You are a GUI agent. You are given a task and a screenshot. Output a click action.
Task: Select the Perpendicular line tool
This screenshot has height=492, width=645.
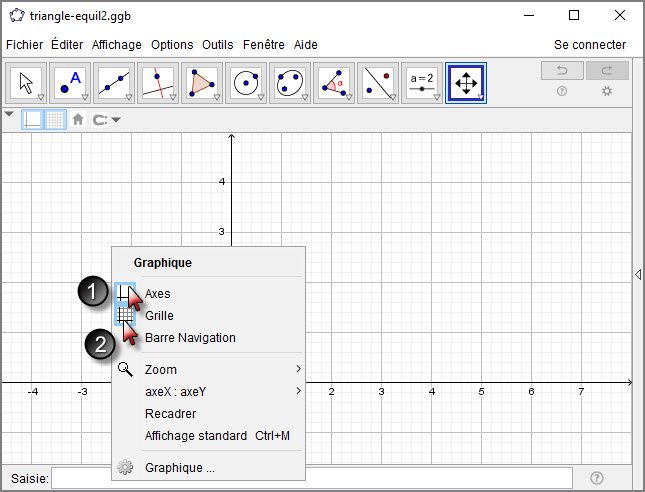pos(158,83)
